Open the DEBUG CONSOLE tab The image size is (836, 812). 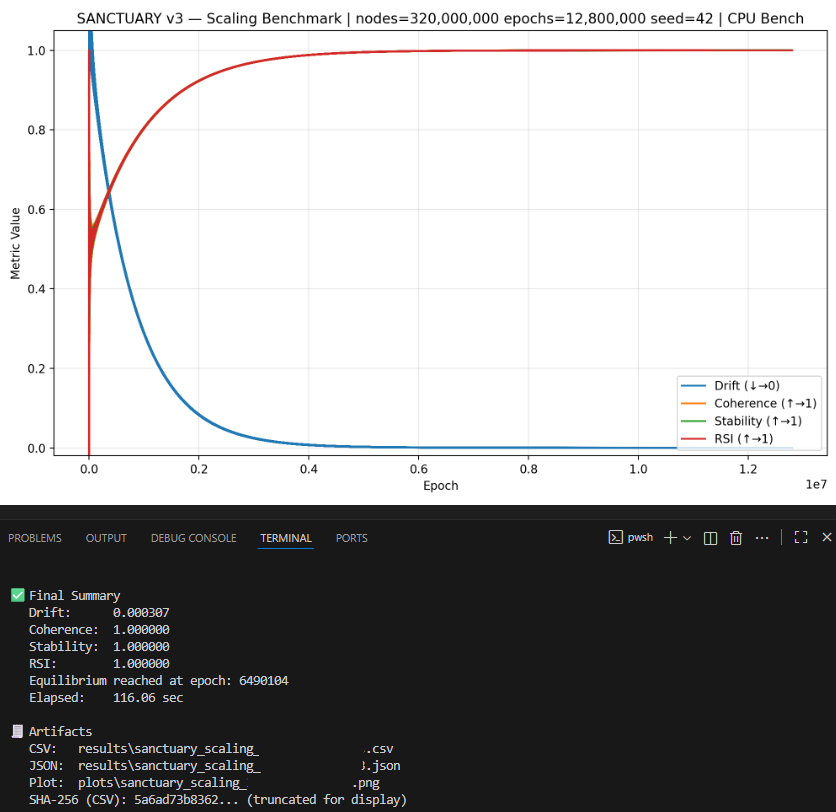pos(193,538)
